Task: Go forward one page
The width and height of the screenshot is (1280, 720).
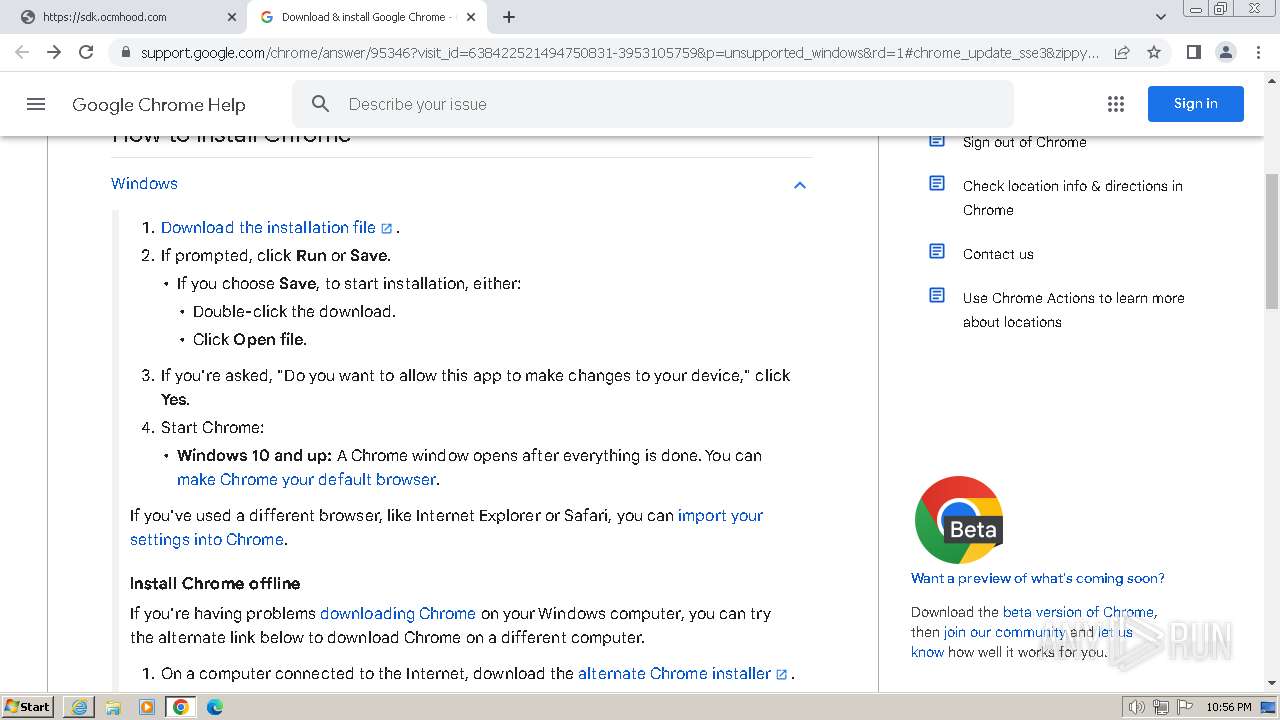Action: (54, 52)
